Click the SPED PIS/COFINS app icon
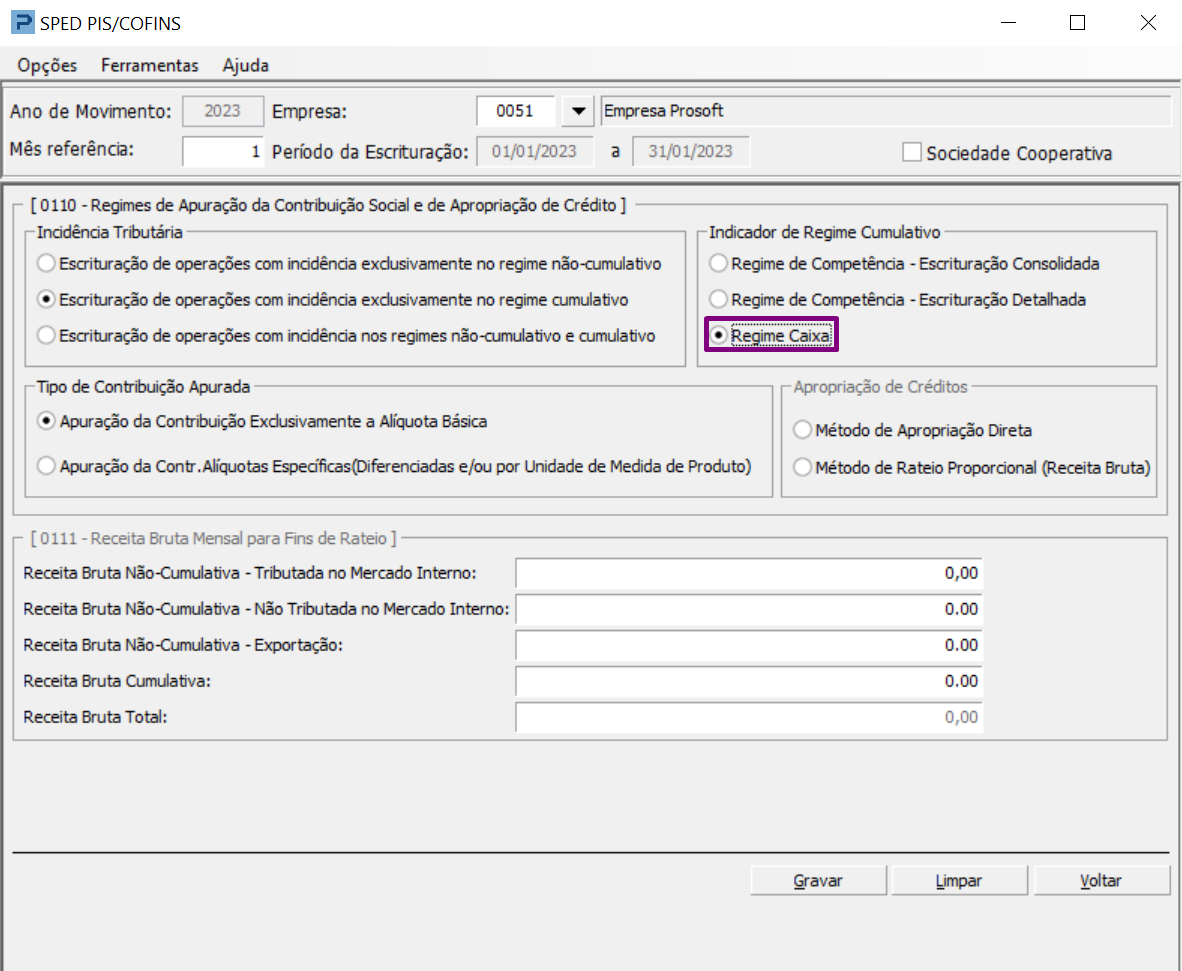Screen dimensions: 1182x971 21,22
